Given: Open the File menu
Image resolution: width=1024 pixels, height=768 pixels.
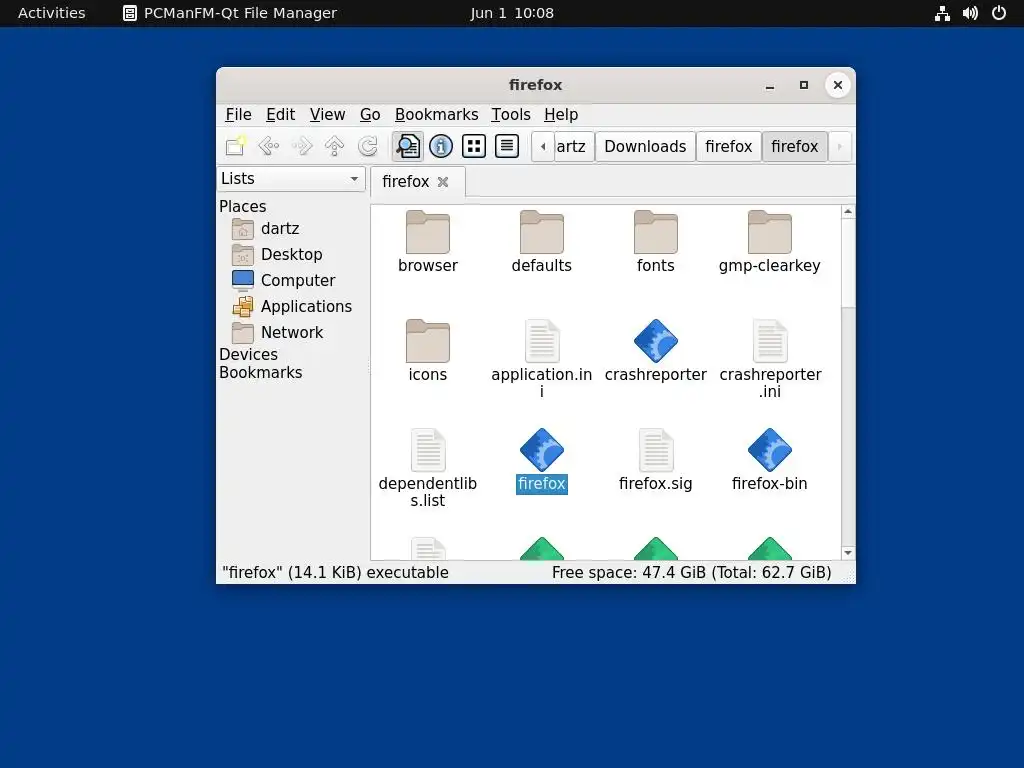Looking at the screenshot, I should click(238, 114).
